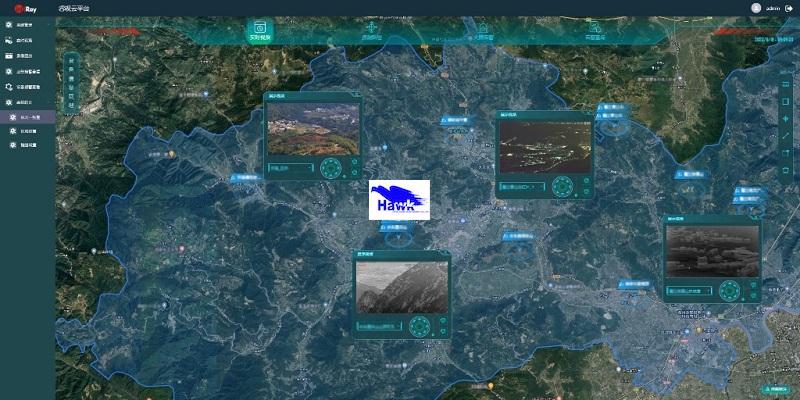The width and height of the screenshot is (800, 400).
Task: Click the admin username in the header
Action: (x=772, y=8)
